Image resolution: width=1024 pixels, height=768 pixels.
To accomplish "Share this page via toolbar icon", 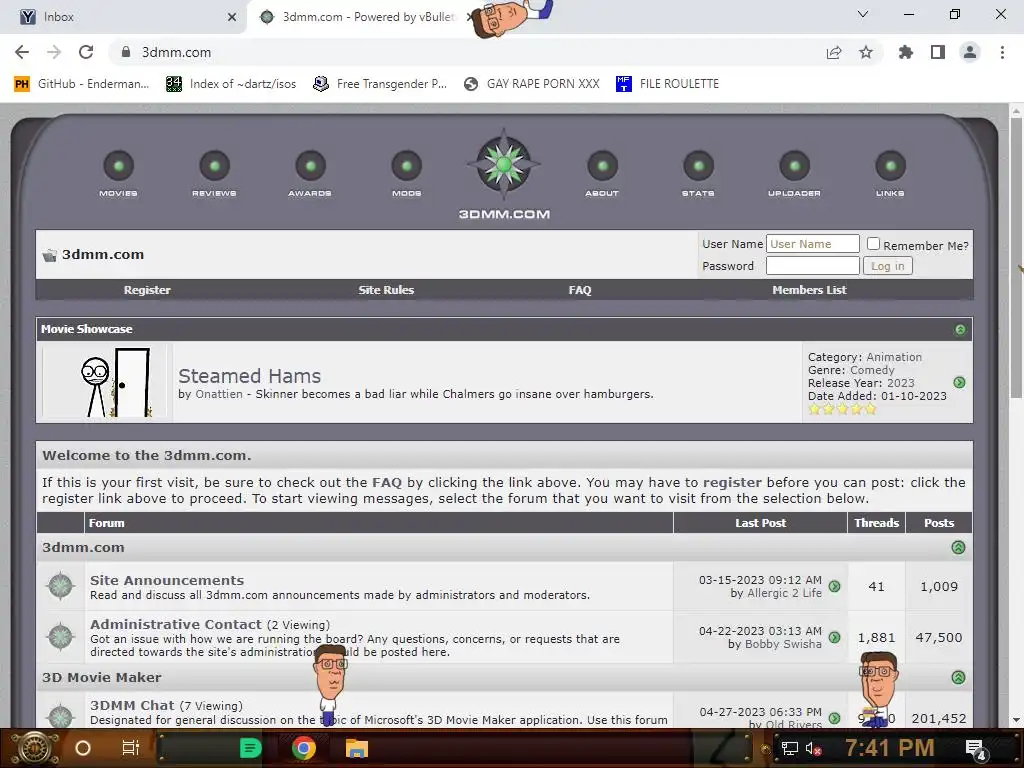I will [x=834, y=52].
